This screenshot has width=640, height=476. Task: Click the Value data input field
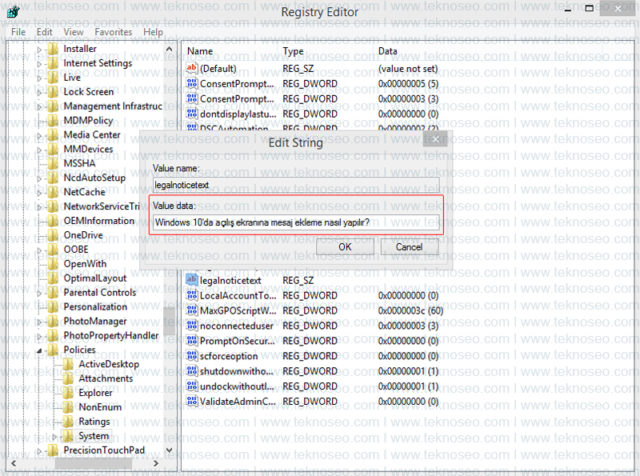(x=297, y=222)
